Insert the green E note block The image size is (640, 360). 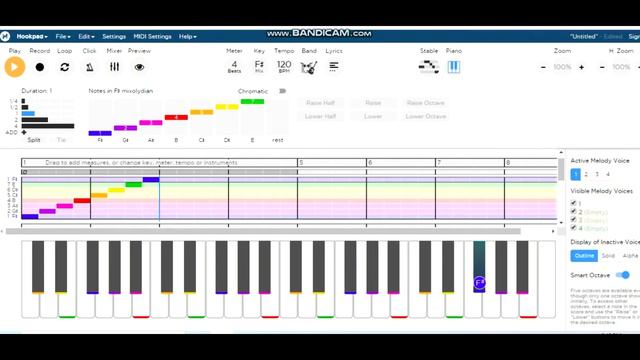pos(252,101)
